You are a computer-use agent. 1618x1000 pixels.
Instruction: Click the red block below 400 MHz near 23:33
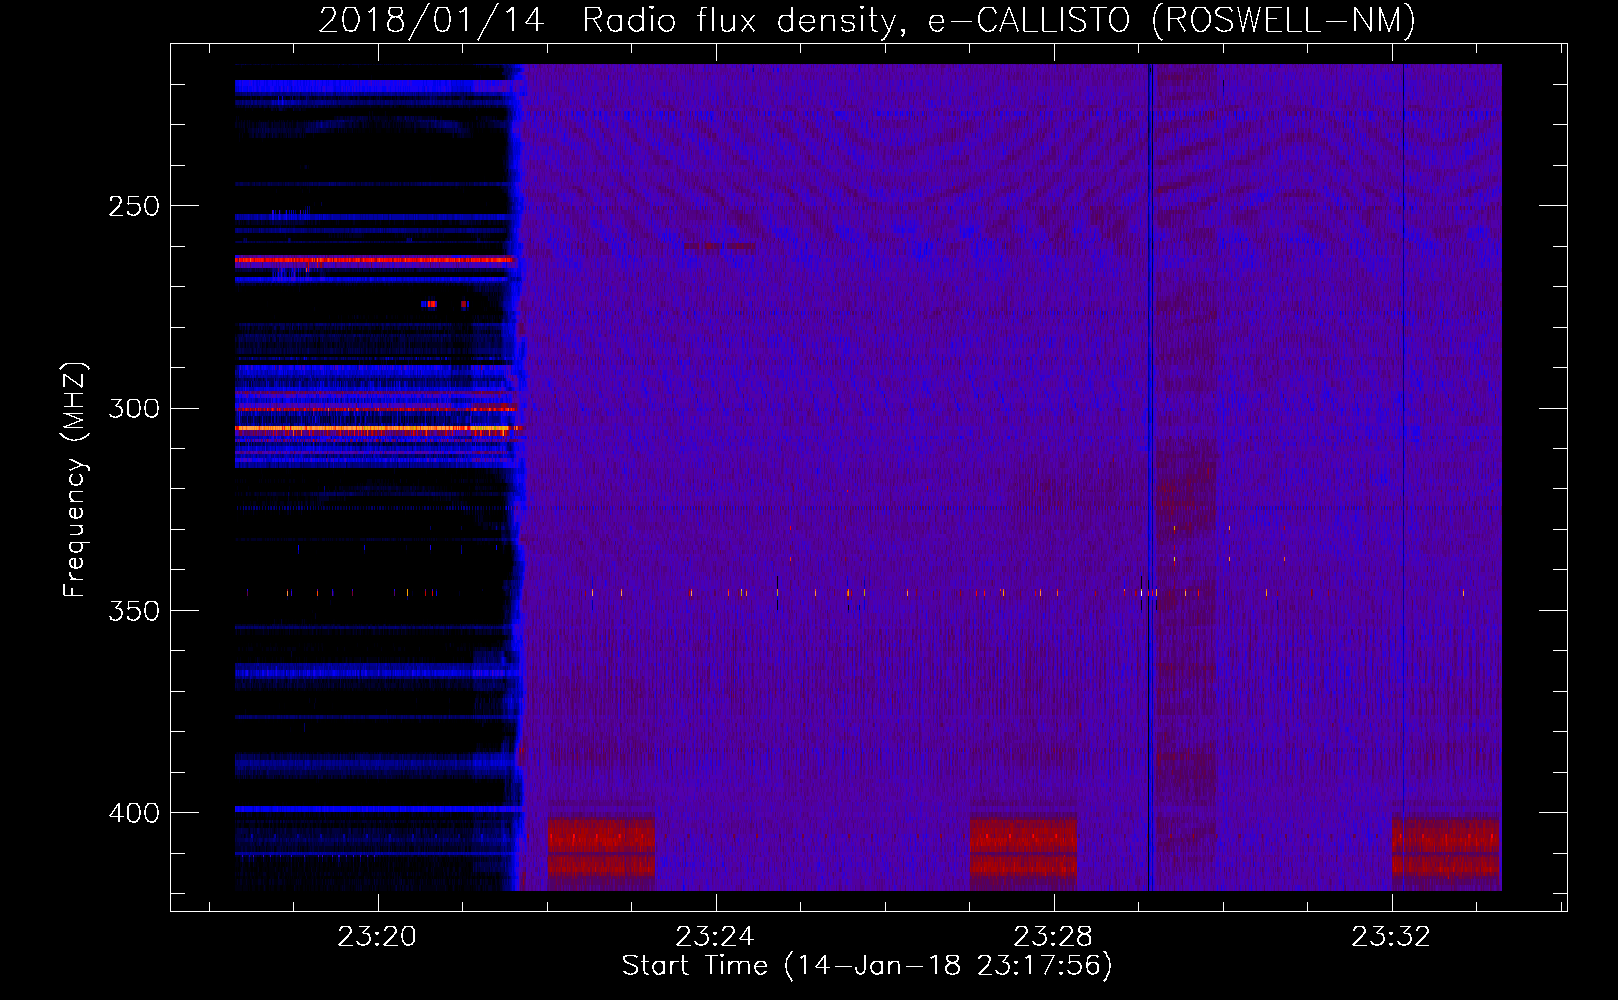[x=1446, y=848]
